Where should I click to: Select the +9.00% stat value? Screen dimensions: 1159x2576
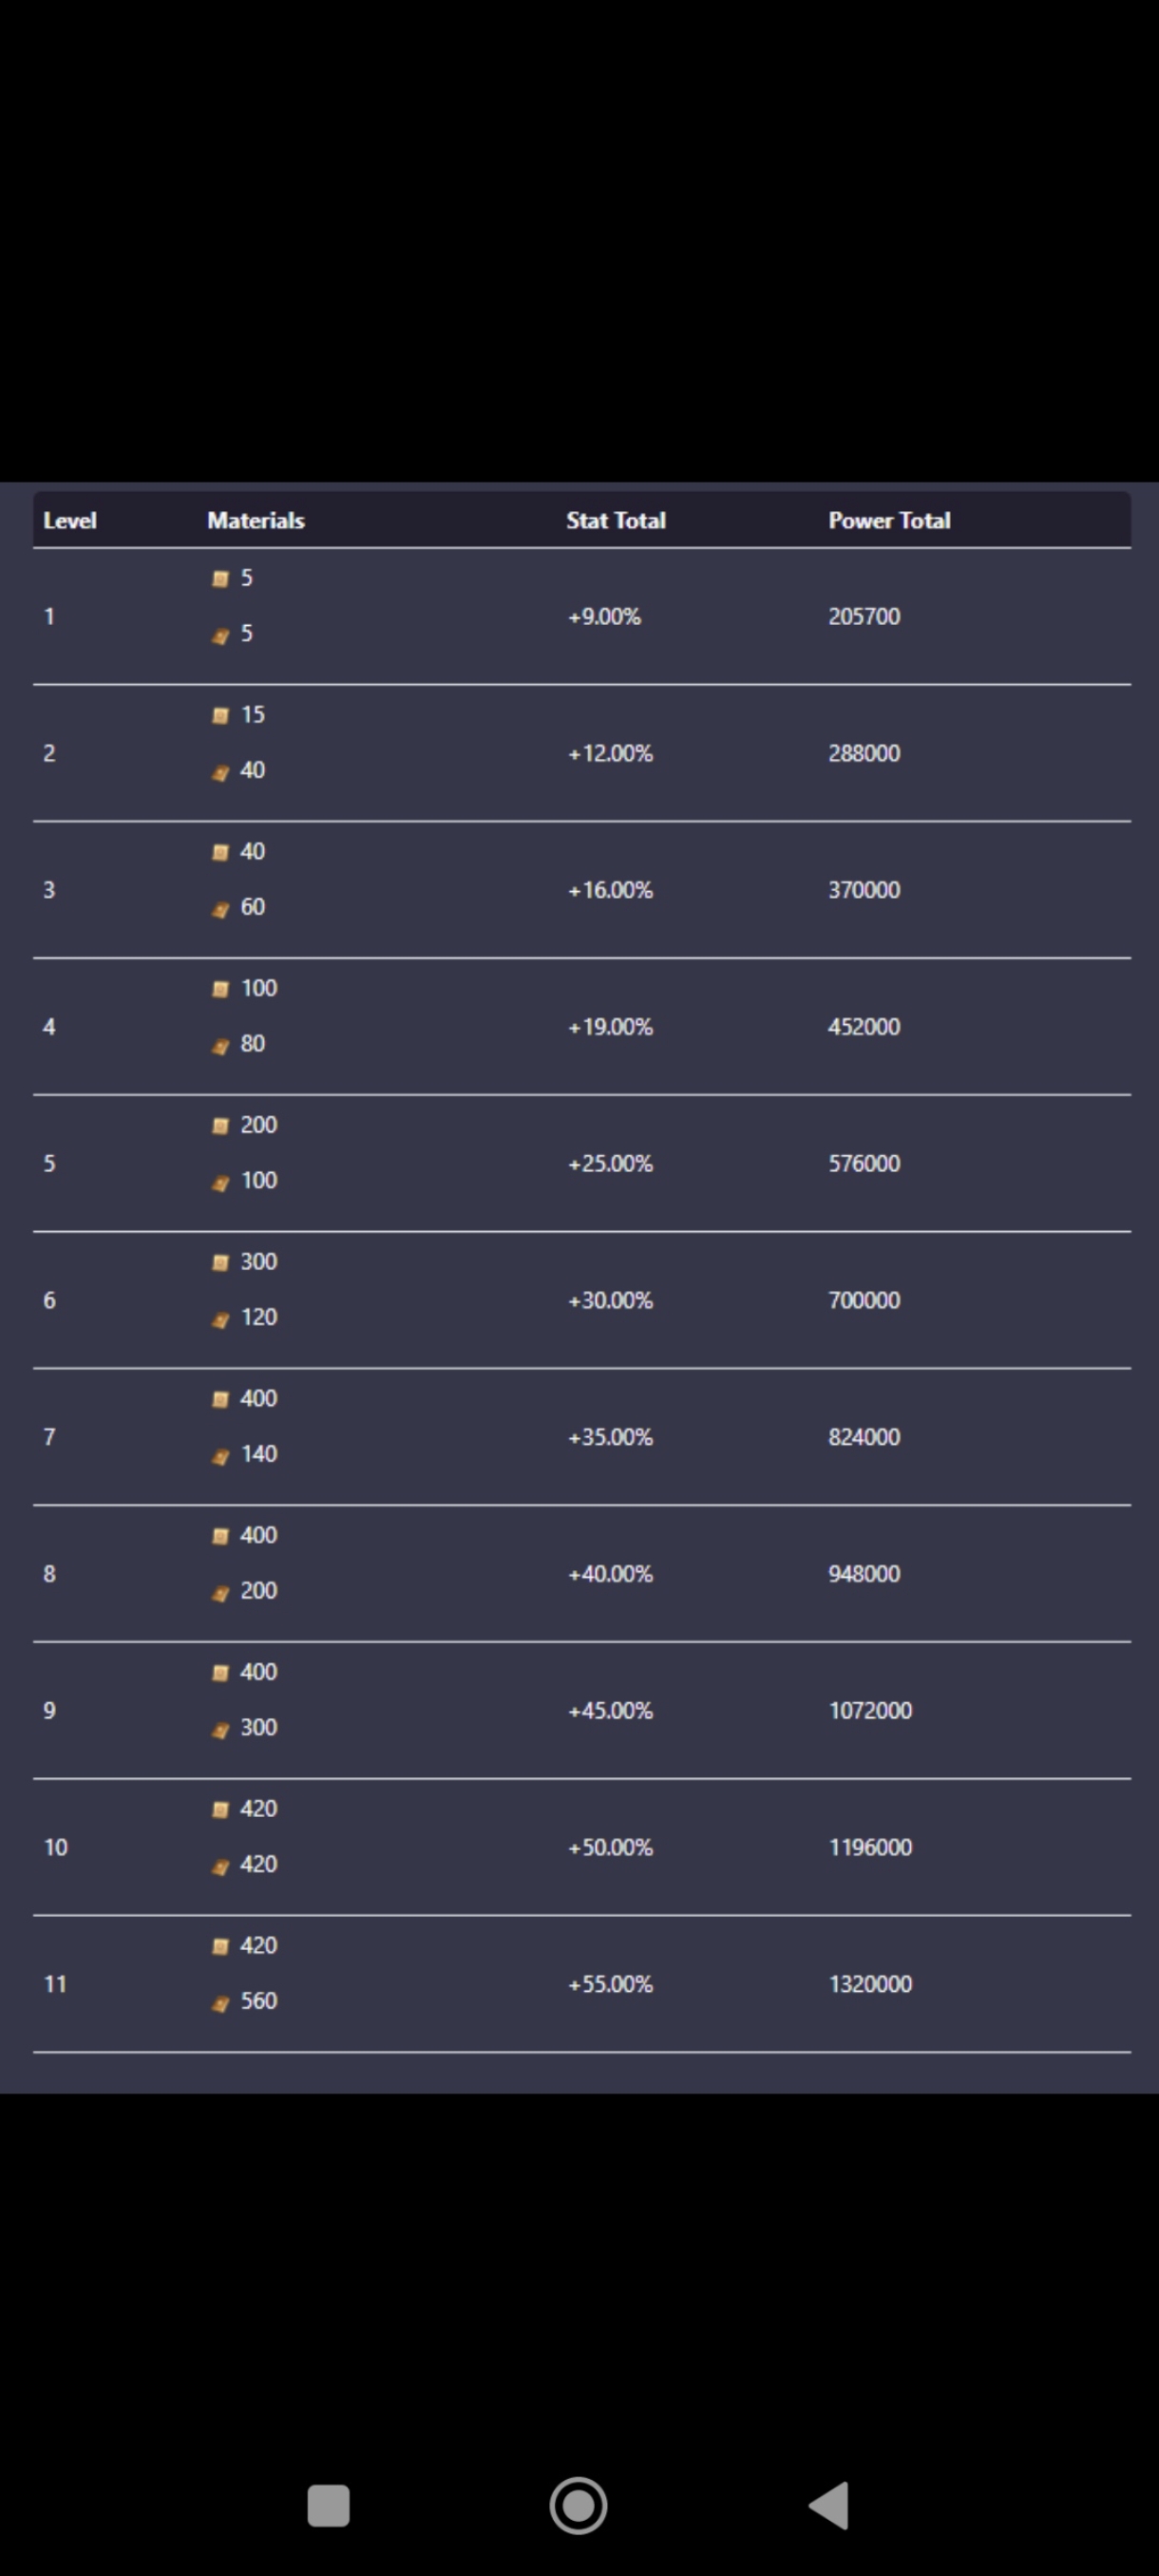604,616
